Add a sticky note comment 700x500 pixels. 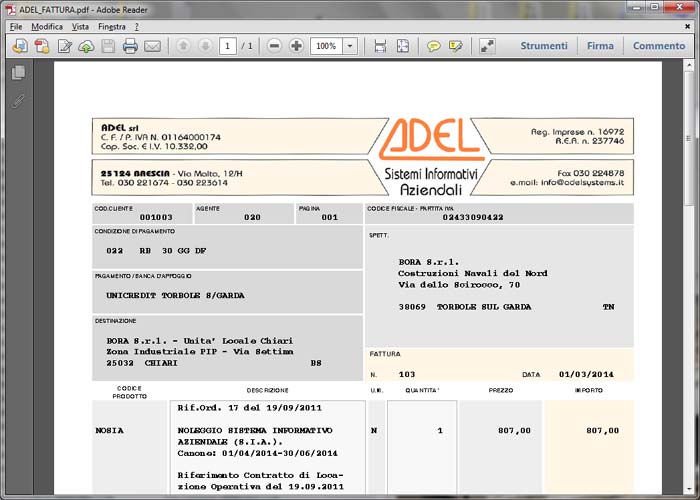434,46
